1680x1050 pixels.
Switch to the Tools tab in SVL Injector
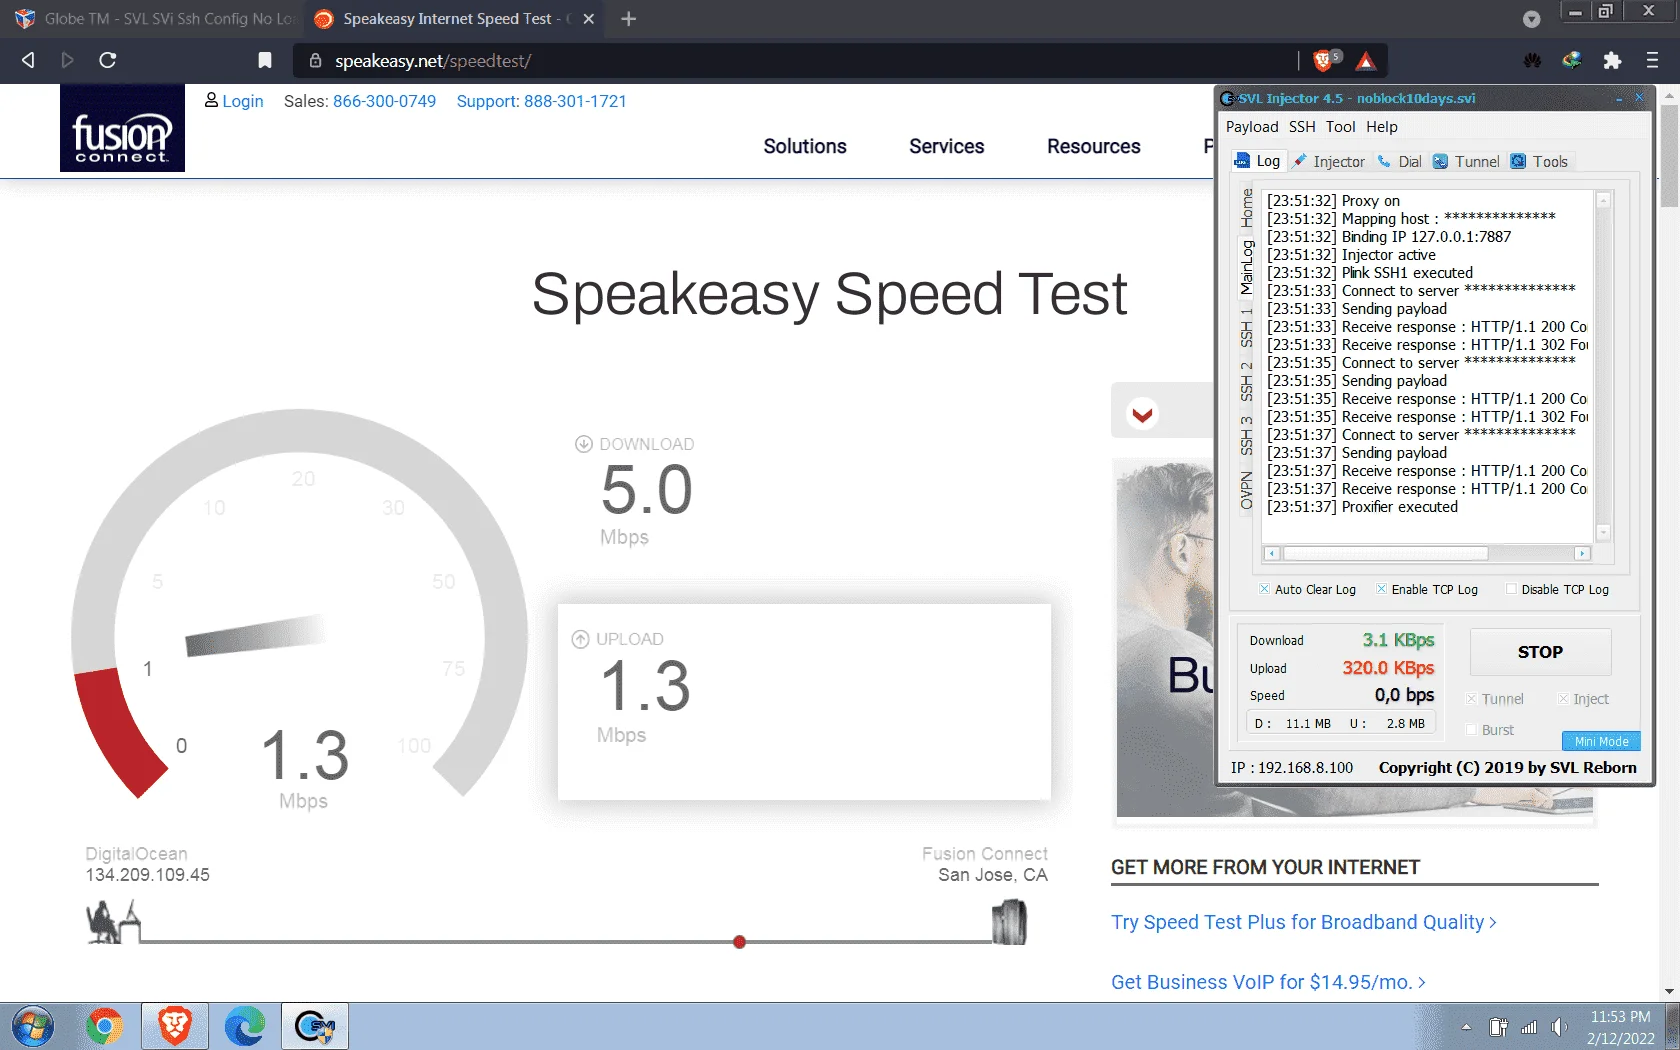point(1539,162)
